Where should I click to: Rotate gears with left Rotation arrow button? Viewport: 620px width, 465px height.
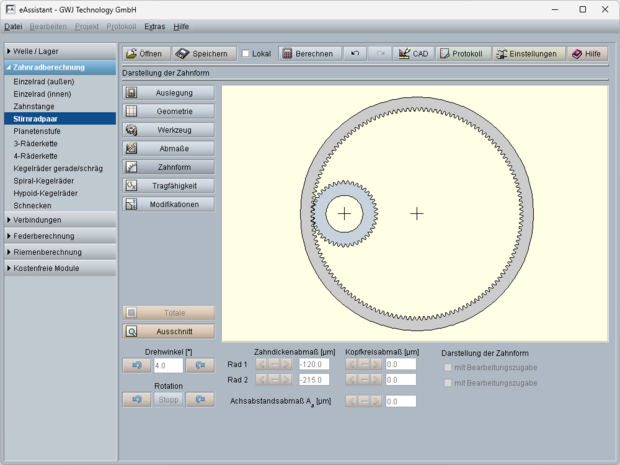point(136,399)
